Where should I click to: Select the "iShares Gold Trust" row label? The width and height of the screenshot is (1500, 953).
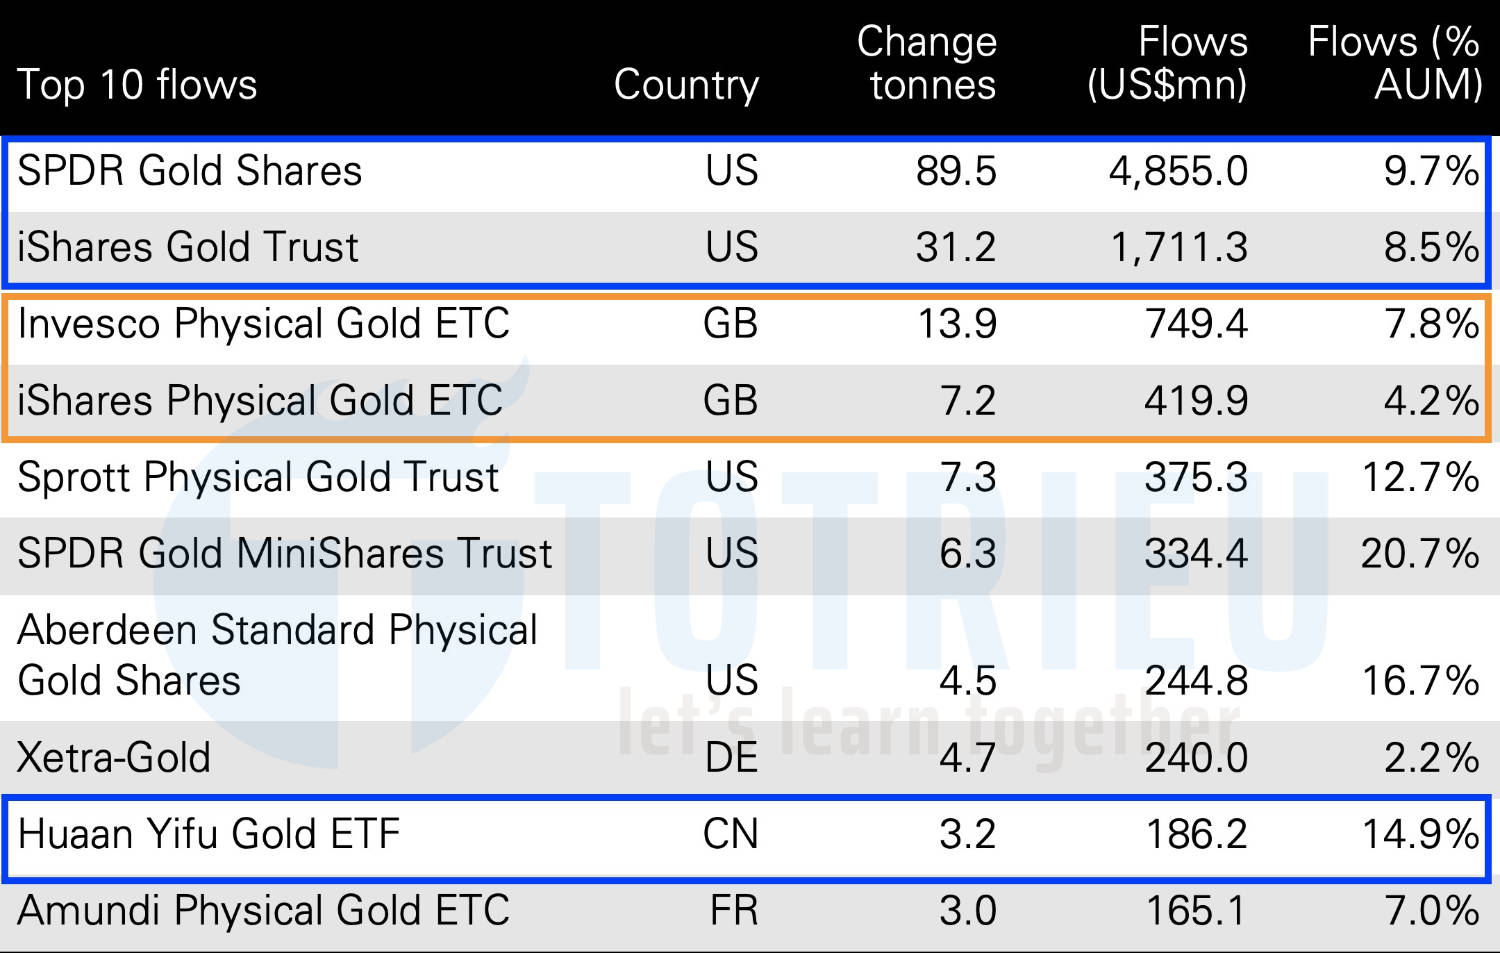tap(188, 247)
